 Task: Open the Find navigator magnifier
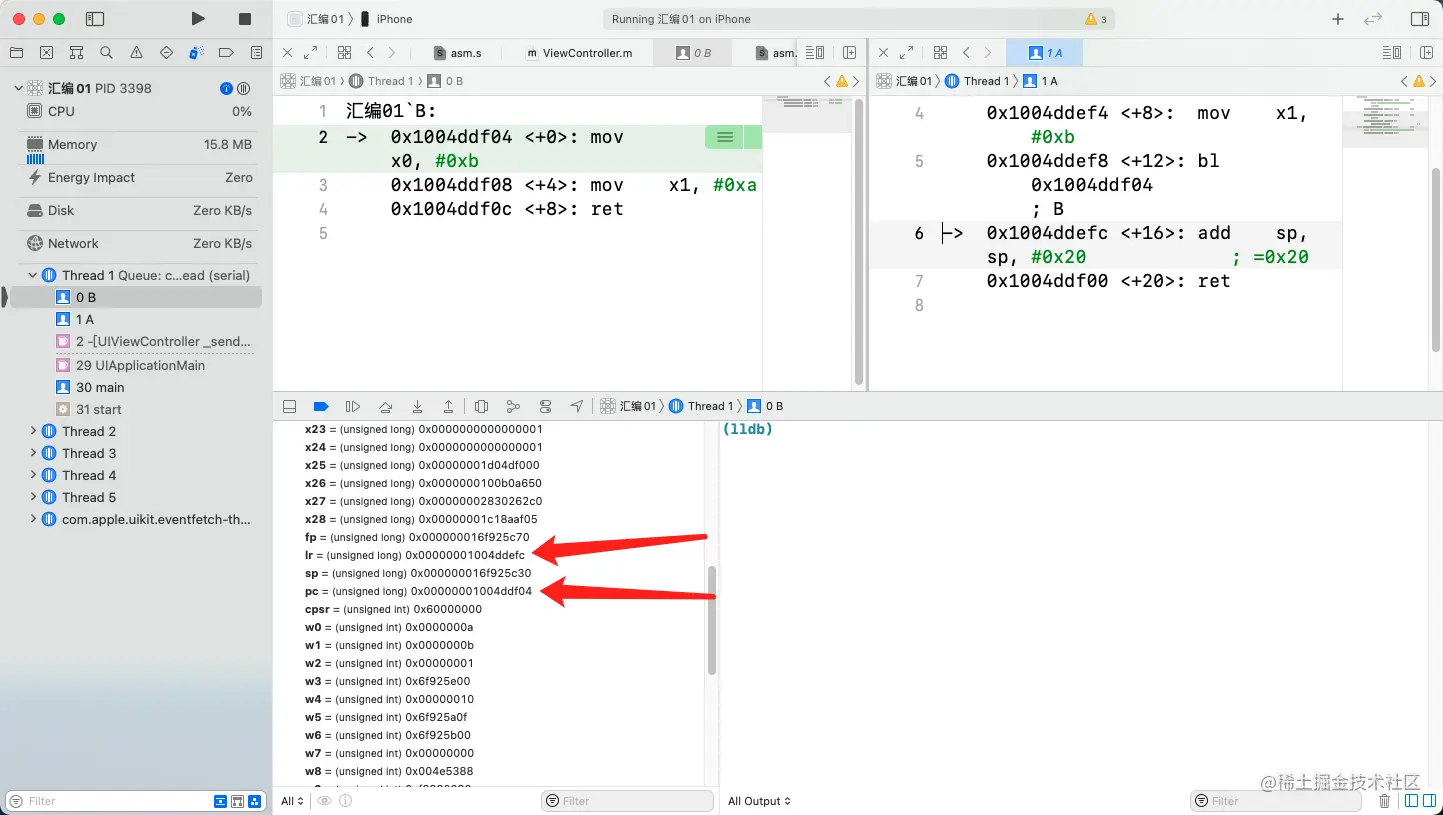click(x=106, y=53)
